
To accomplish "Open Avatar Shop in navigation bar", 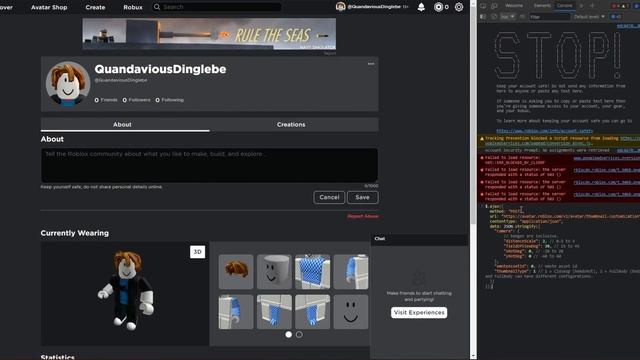I will pos(49,7).
